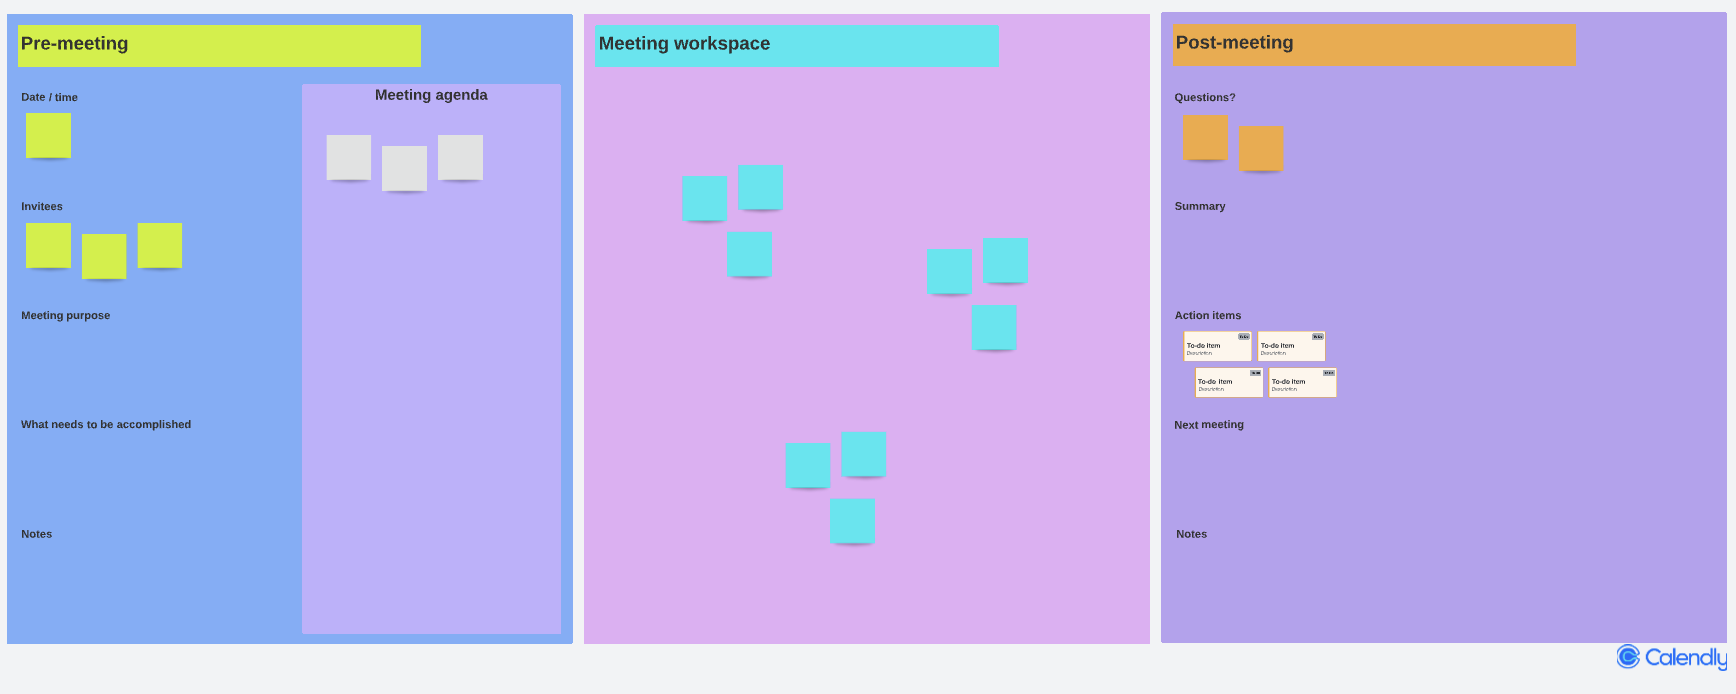Viewport: 1736px width, 694px height.
Task: Click the second orange sticky note under Questions?
Action: [1261, 148]
